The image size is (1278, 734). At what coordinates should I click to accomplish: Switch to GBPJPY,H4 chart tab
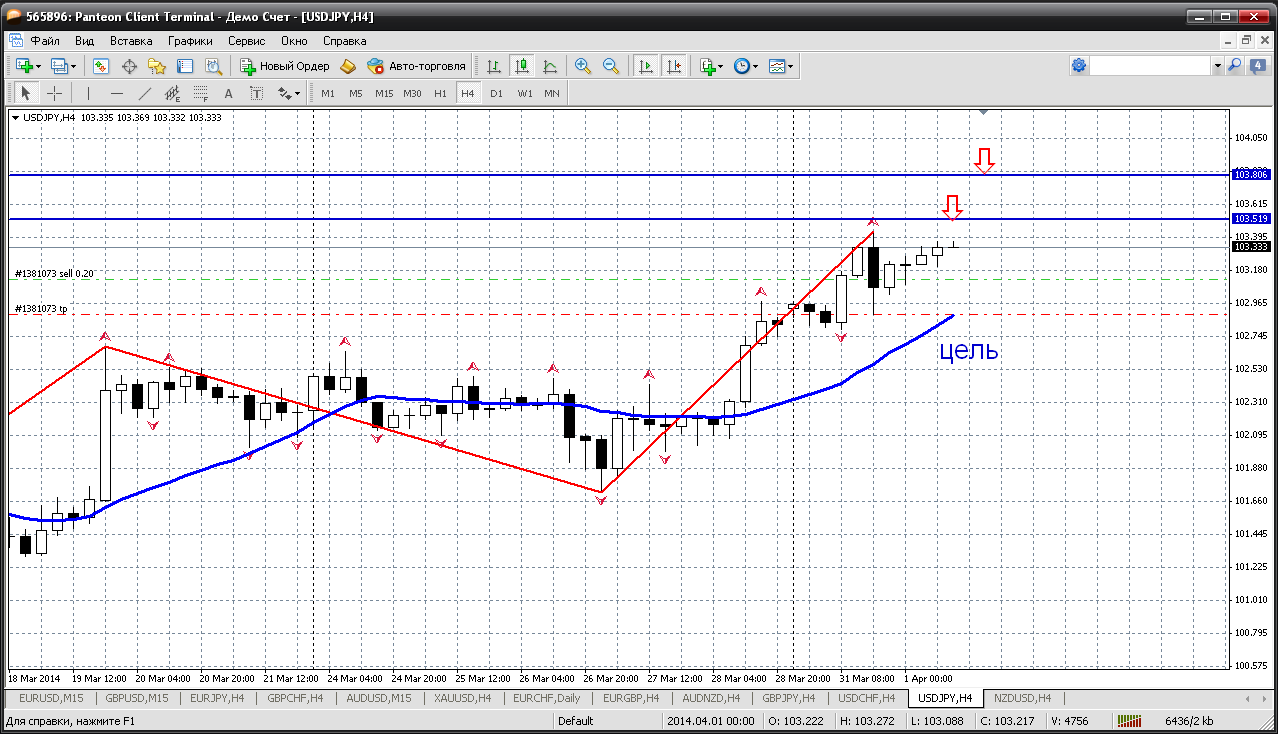(789, 698)
